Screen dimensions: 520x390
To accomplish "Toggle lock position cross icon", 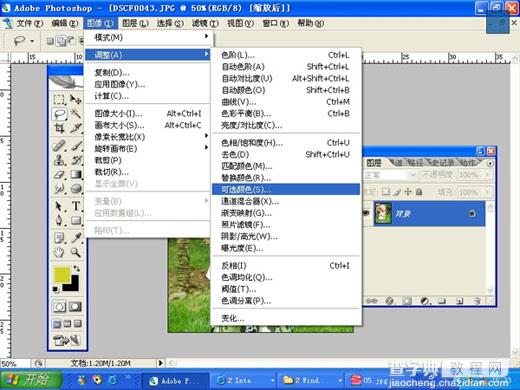I will [408, 192].
